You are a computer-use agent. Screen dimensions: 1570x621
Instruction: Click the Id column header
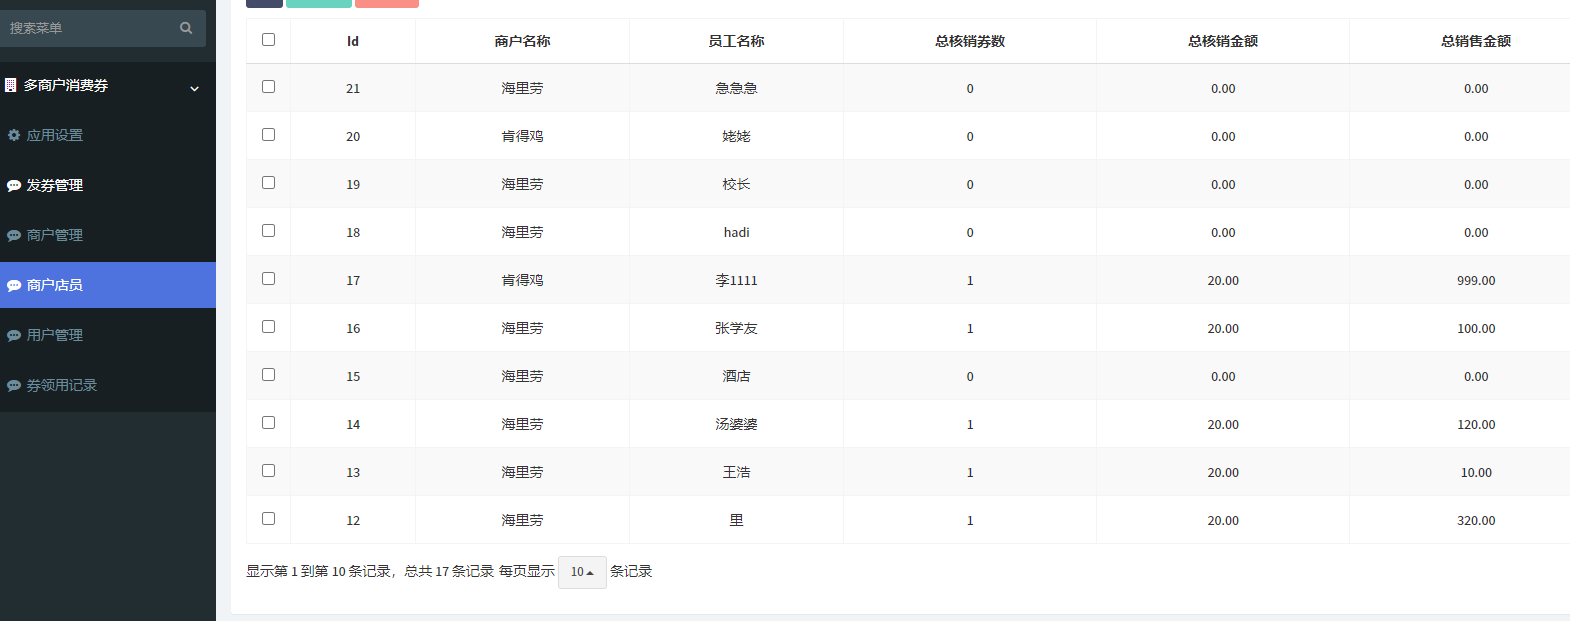coord(353,41)
